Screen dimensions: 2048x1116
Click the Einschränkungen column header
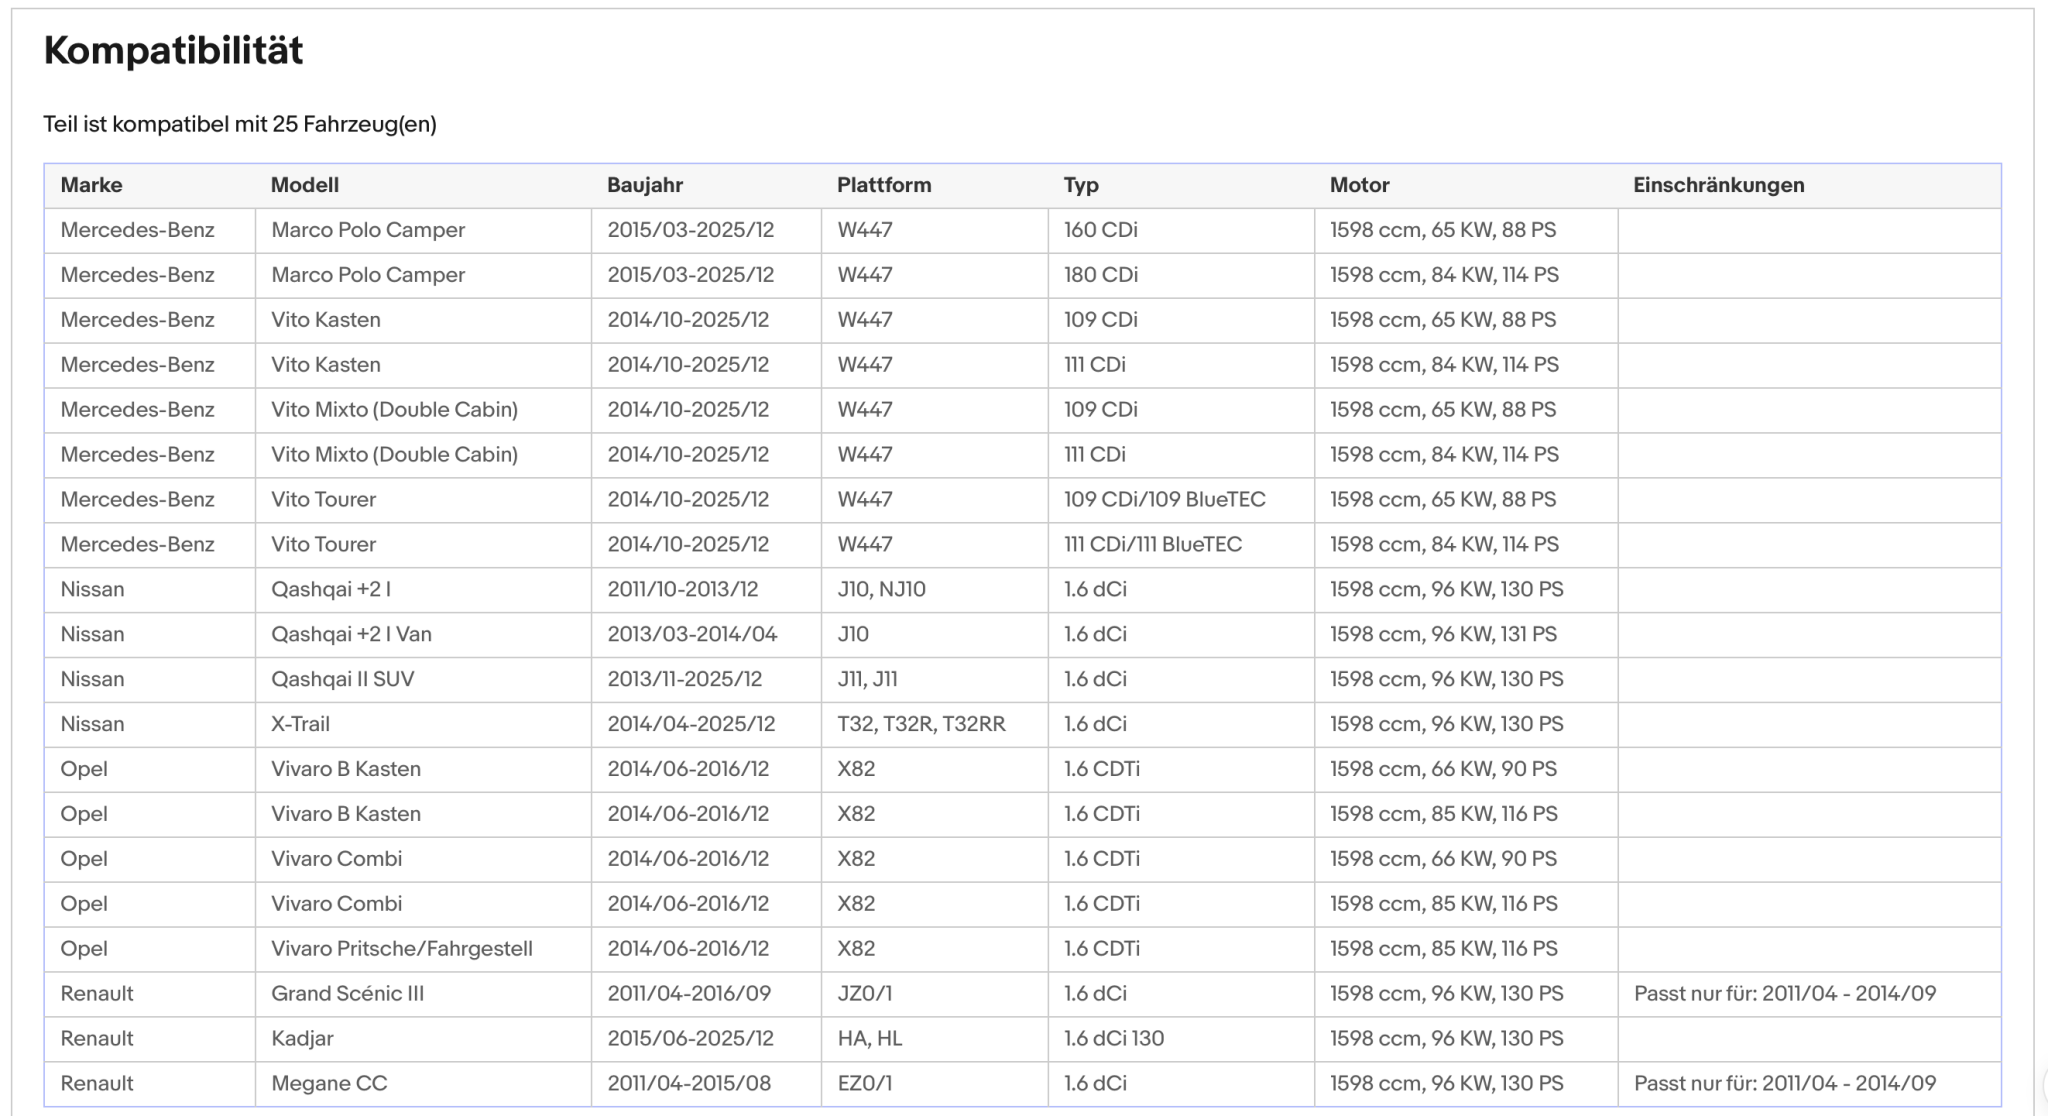pyautogui.click(x=1719, y=185)
